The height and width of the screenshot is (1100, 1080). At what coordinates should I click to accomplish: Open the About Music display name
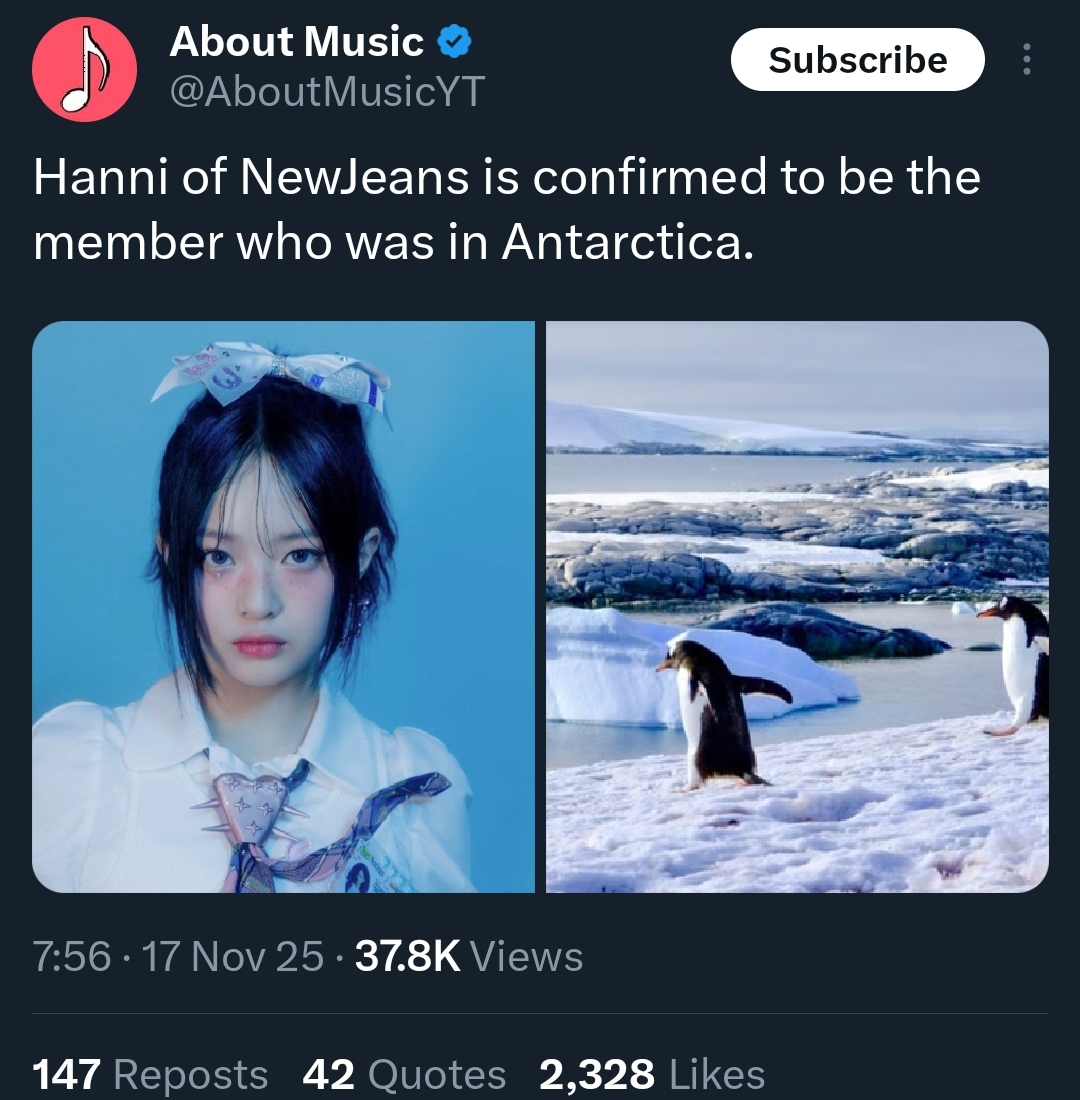tap(296, 41)
